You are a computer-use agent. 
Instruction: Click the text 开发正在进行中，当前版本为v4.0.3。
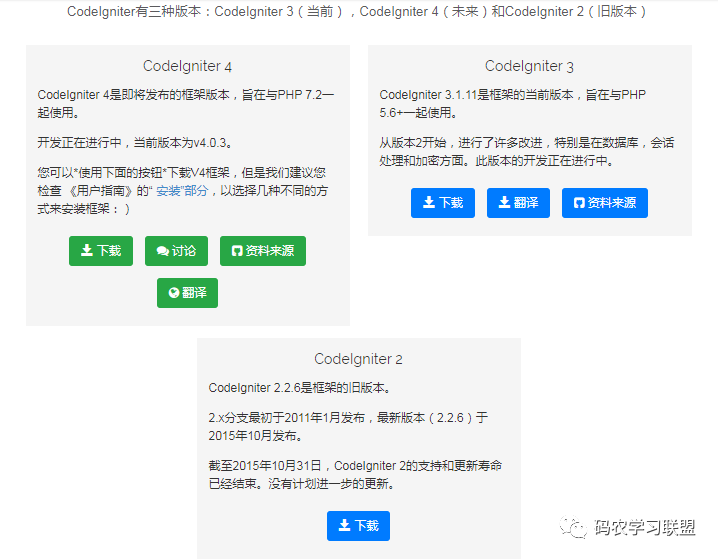coord(135,143)
